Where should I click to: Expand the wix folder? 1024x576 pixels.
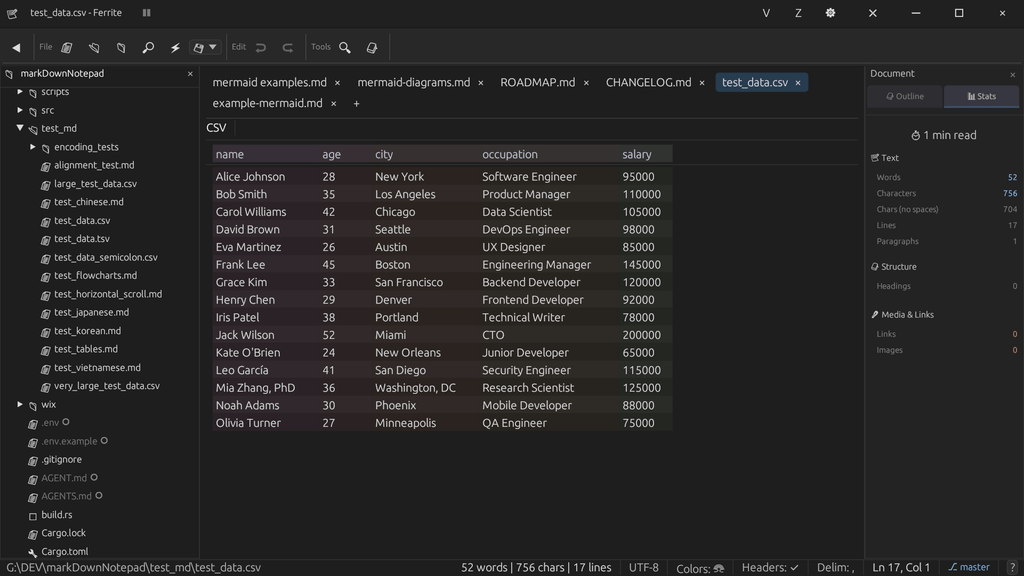[20, 404]
